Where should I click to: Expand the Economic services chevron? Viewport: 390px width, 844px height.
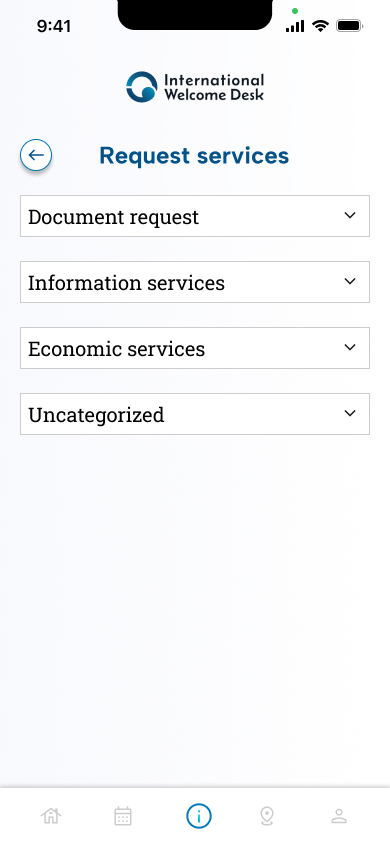point(350,347)
